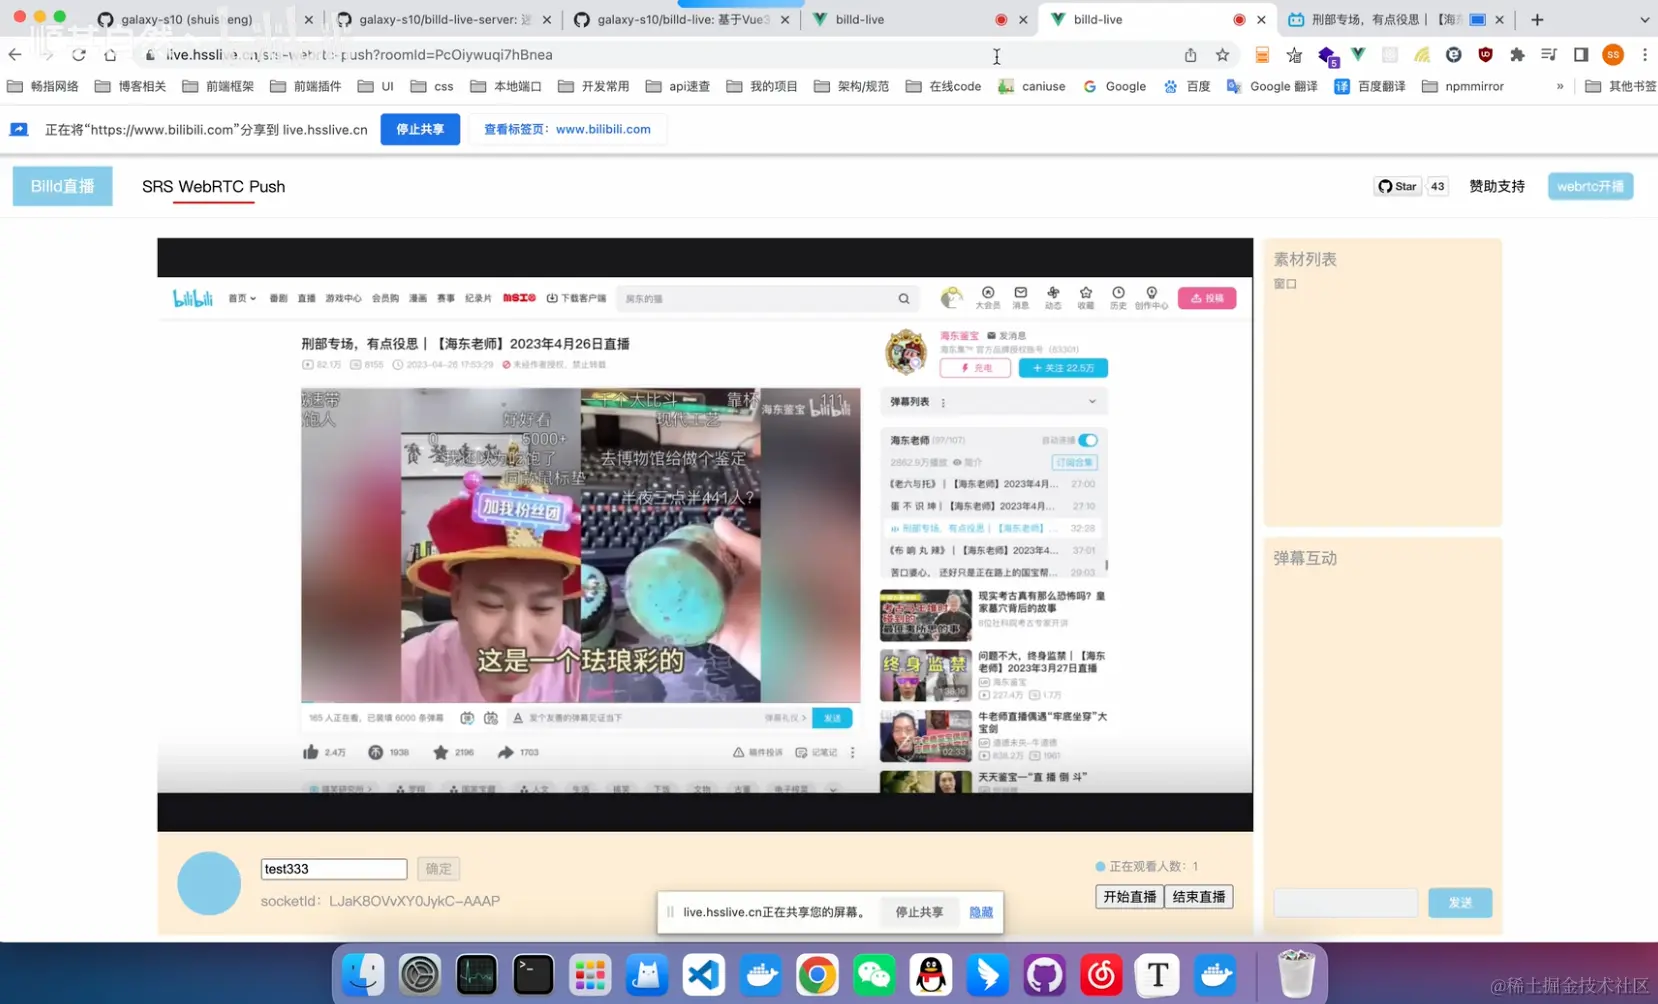Show more bookmarks with the chevron
The height and width of the screenshot is (1004, 1658).
click(1559, 87)
